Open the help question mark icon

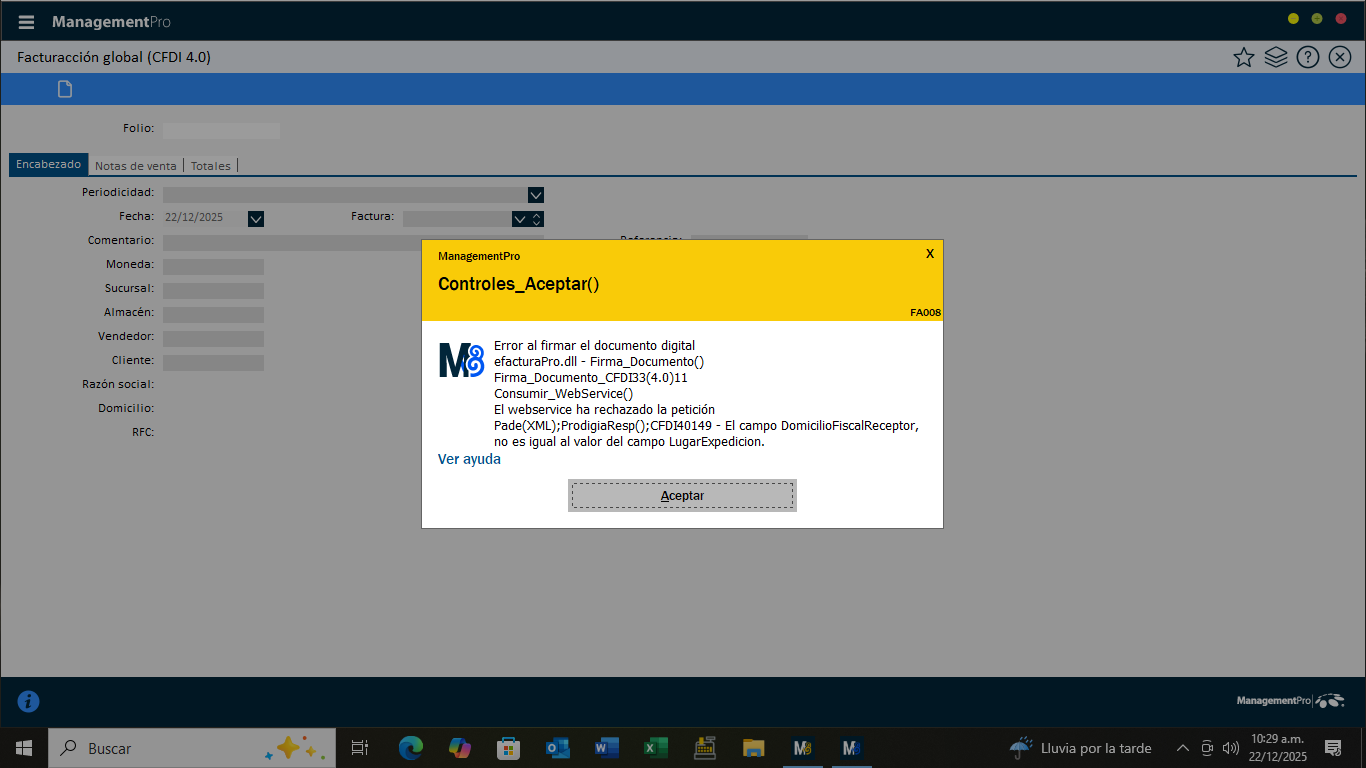1307,58
